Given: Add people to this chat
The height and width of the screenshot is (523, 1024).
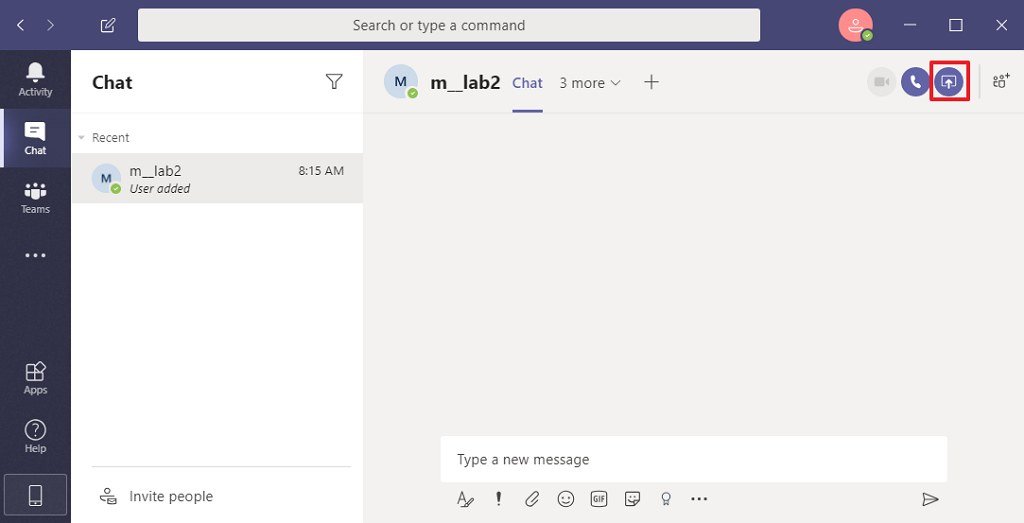Looking at the screenshot, I should 1001,82.
